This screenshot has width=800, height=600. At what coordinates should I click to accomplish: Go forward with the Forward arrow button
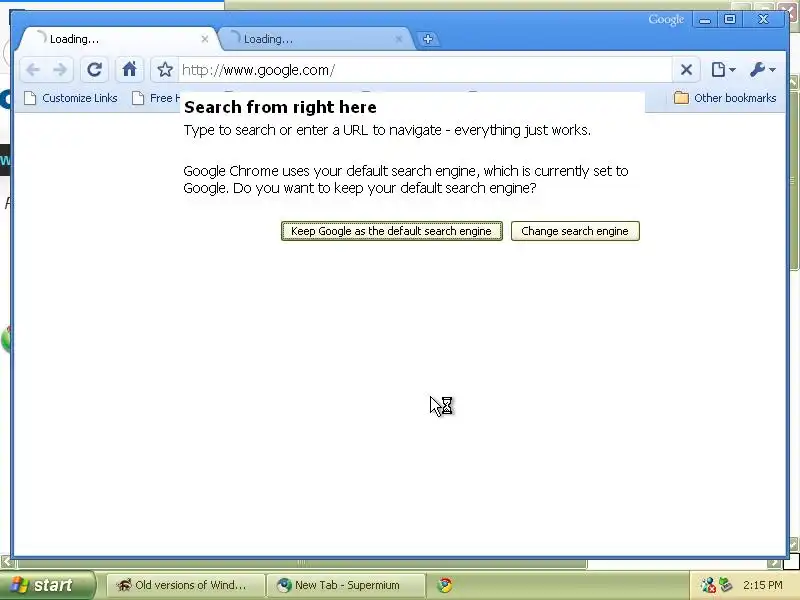click(x=60, y=69)
